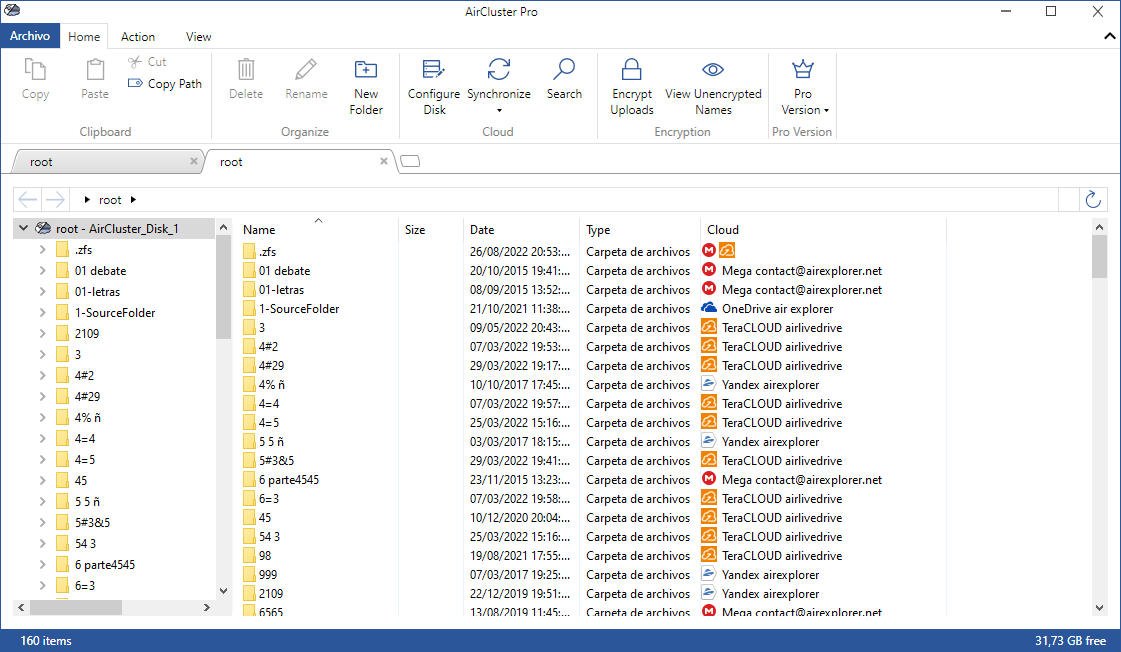Click the Copy Path icon
1121x652 pixels.
click(x=137, y=84)
